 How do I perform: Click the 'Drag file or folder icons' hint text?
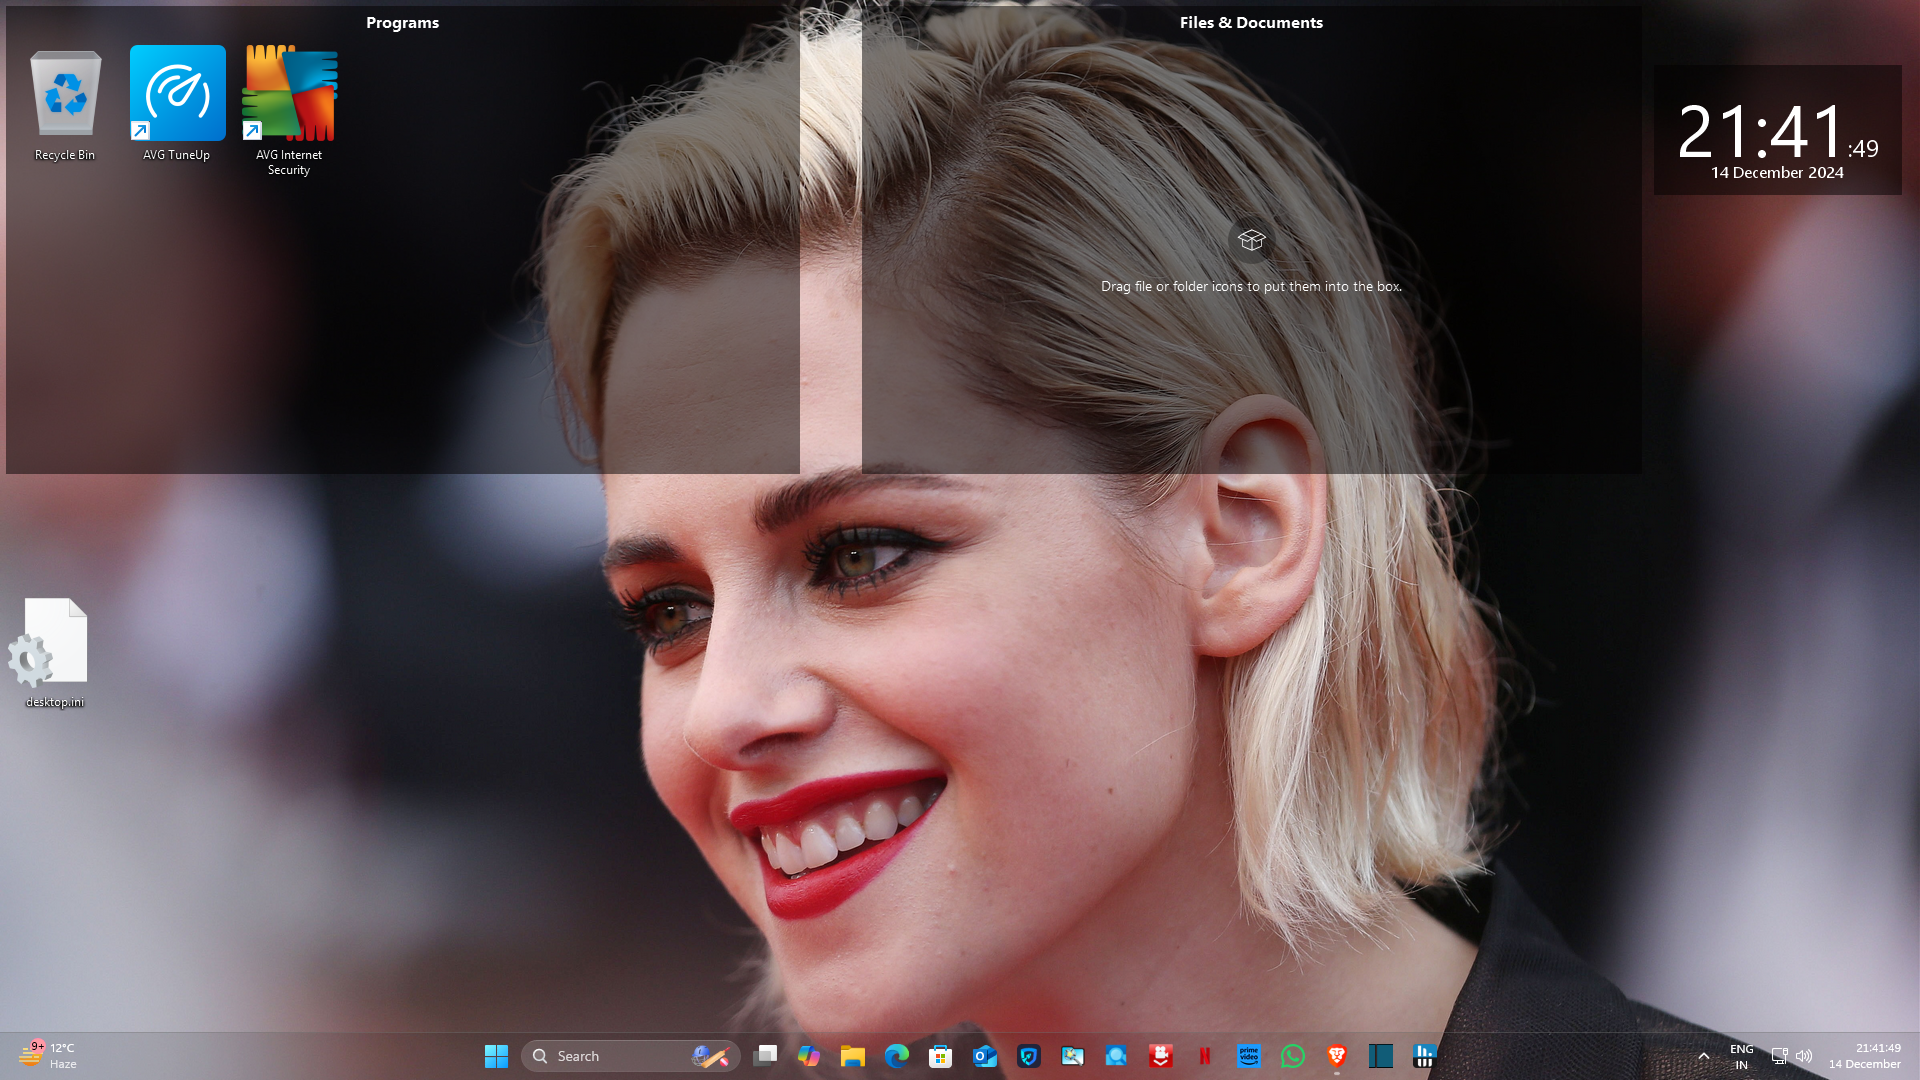(1251, 286)
